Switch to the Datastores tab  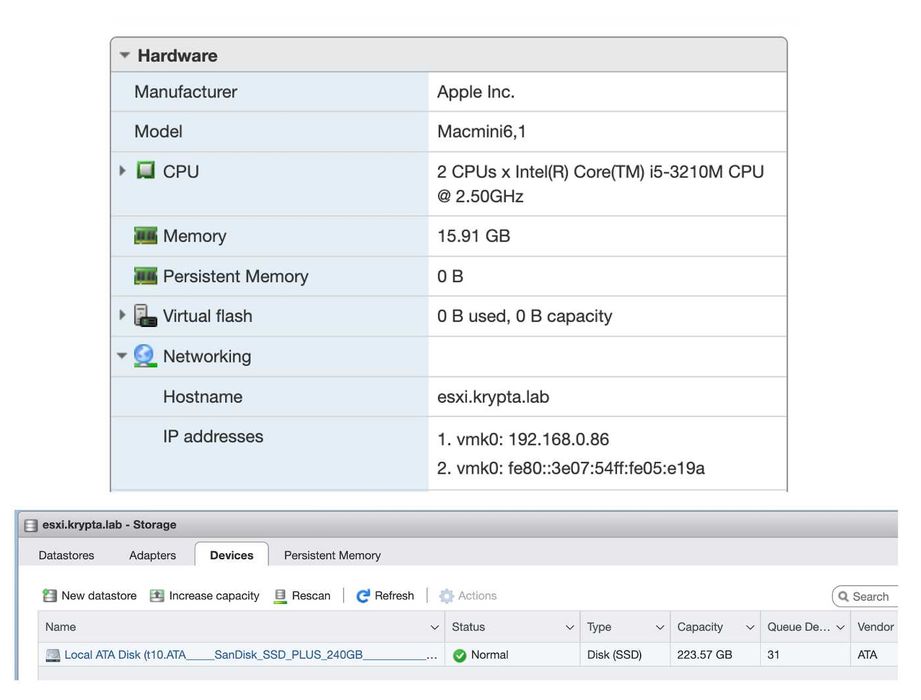[66, 555]
